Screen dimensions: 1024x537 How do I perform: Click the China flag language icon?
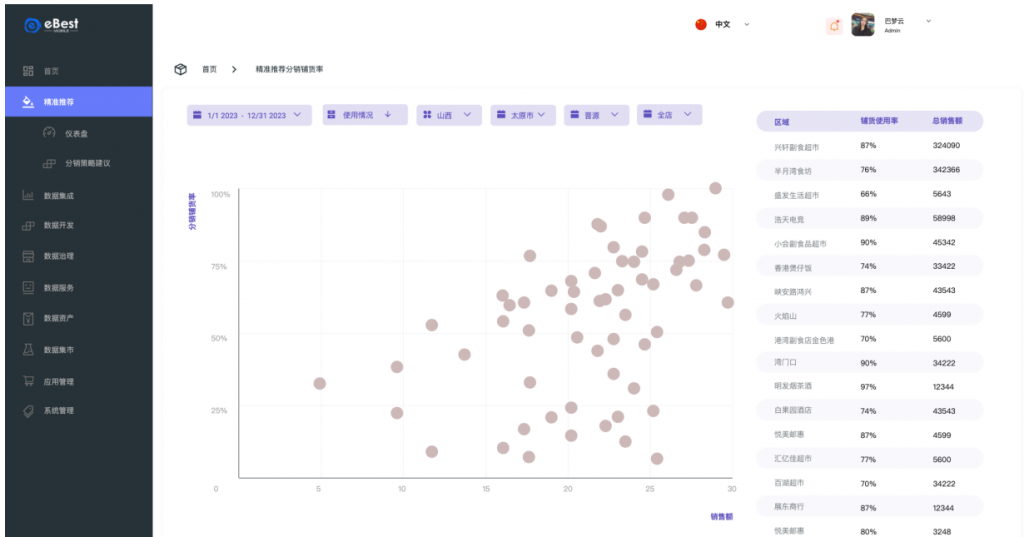[x=701, y=24]
